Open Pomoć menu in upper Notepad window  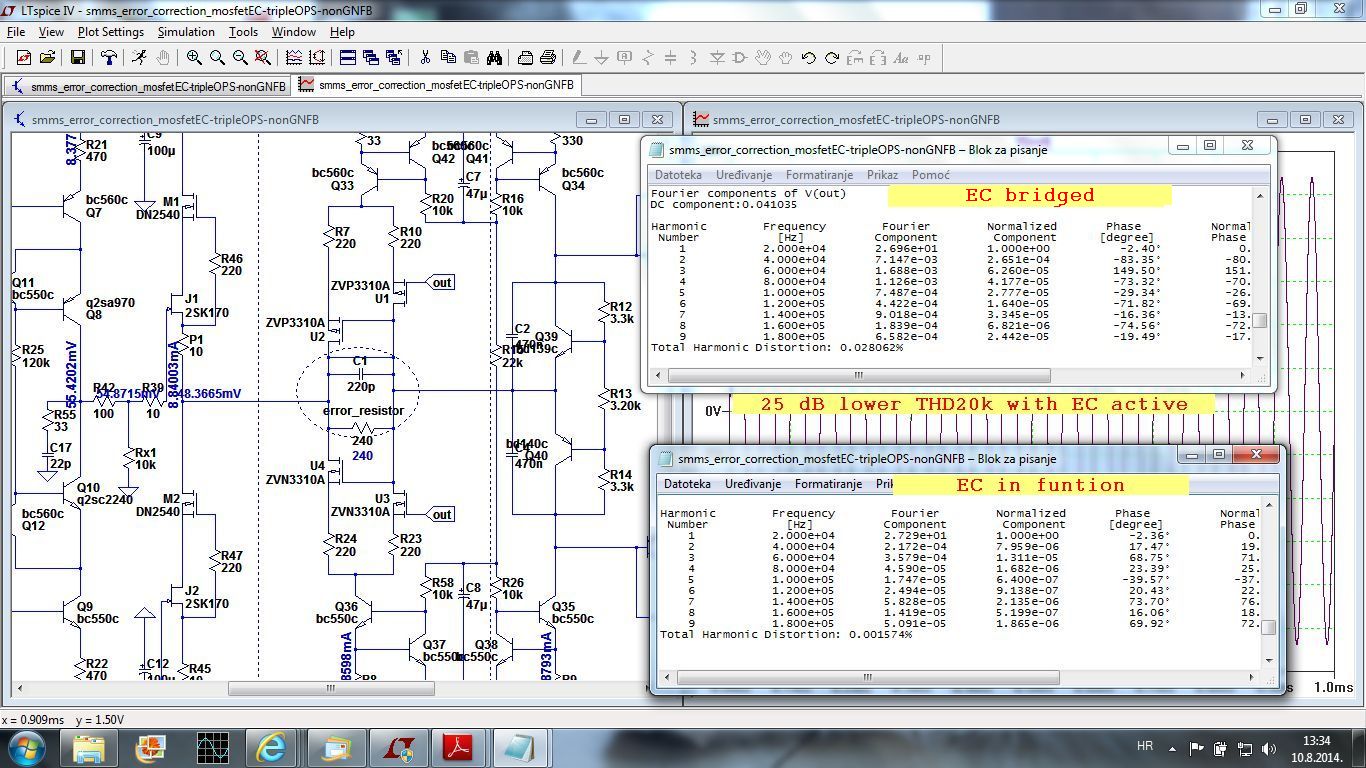[930, 175]
